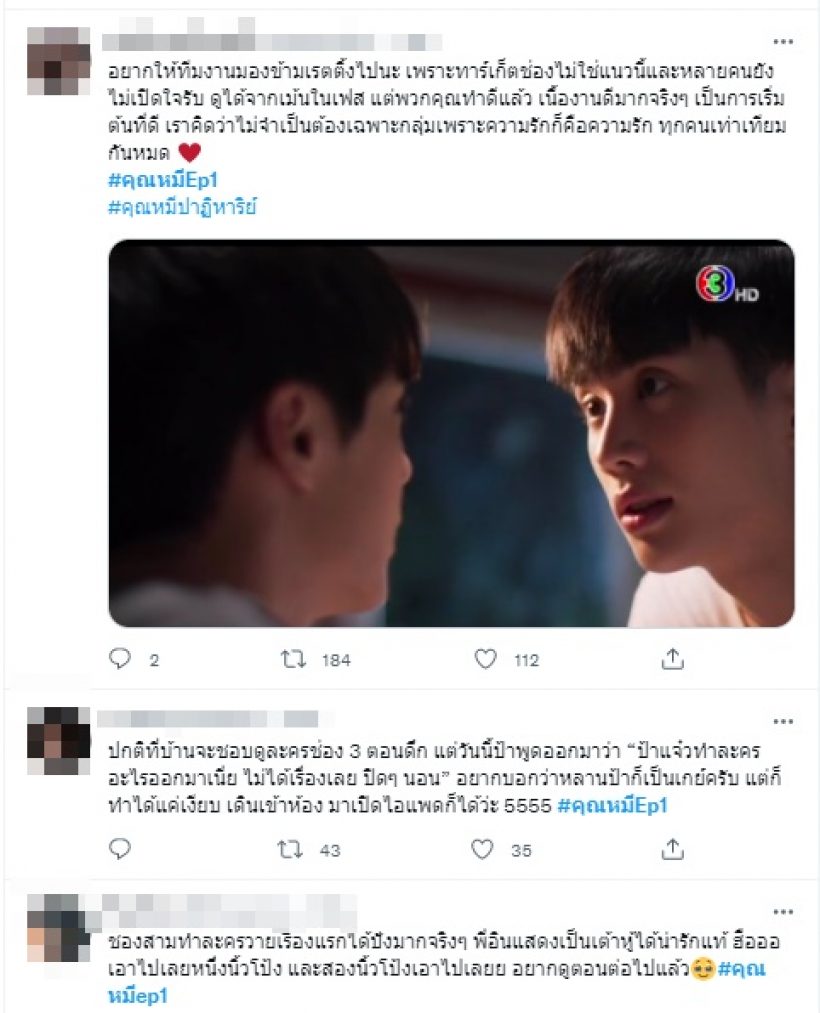Like the second tweet with 35 likes
820x1013 pixels.
(x=482, y=849)
